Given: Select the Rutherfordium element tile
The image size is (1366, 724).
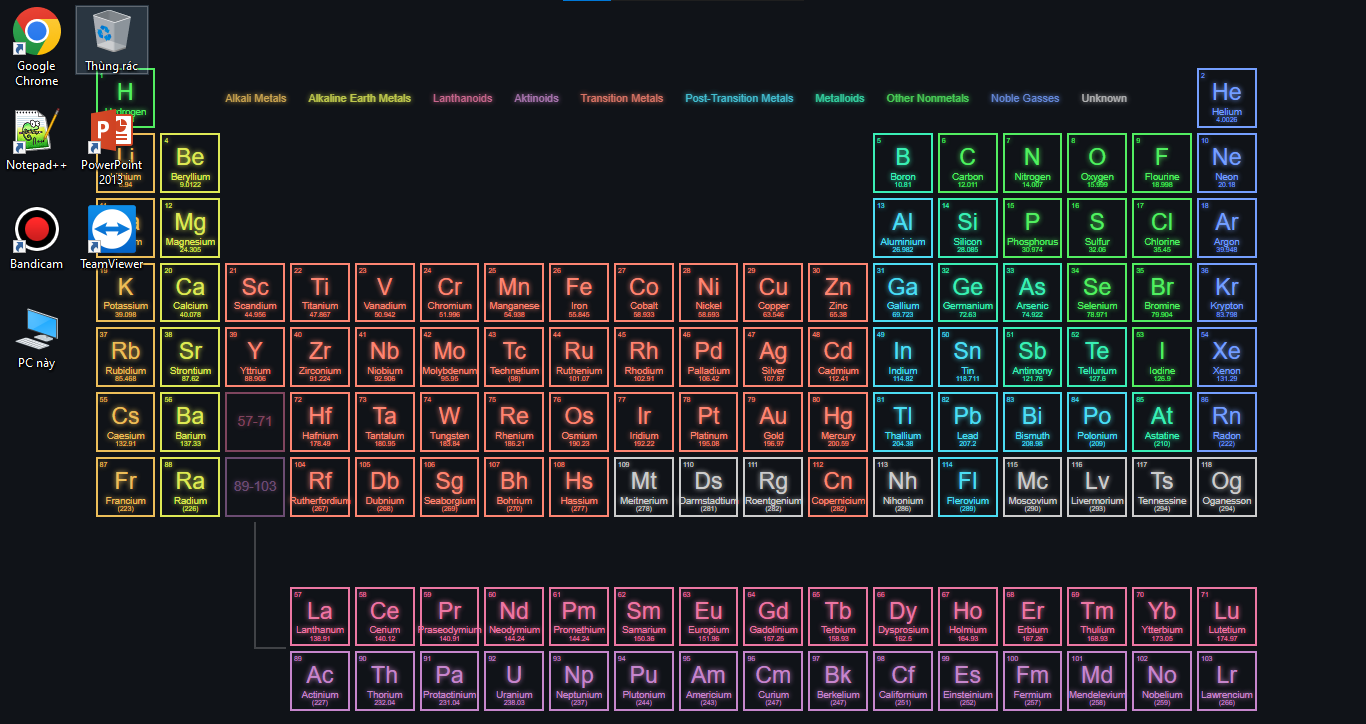Looking at the screenshot, I should [320, 487].
